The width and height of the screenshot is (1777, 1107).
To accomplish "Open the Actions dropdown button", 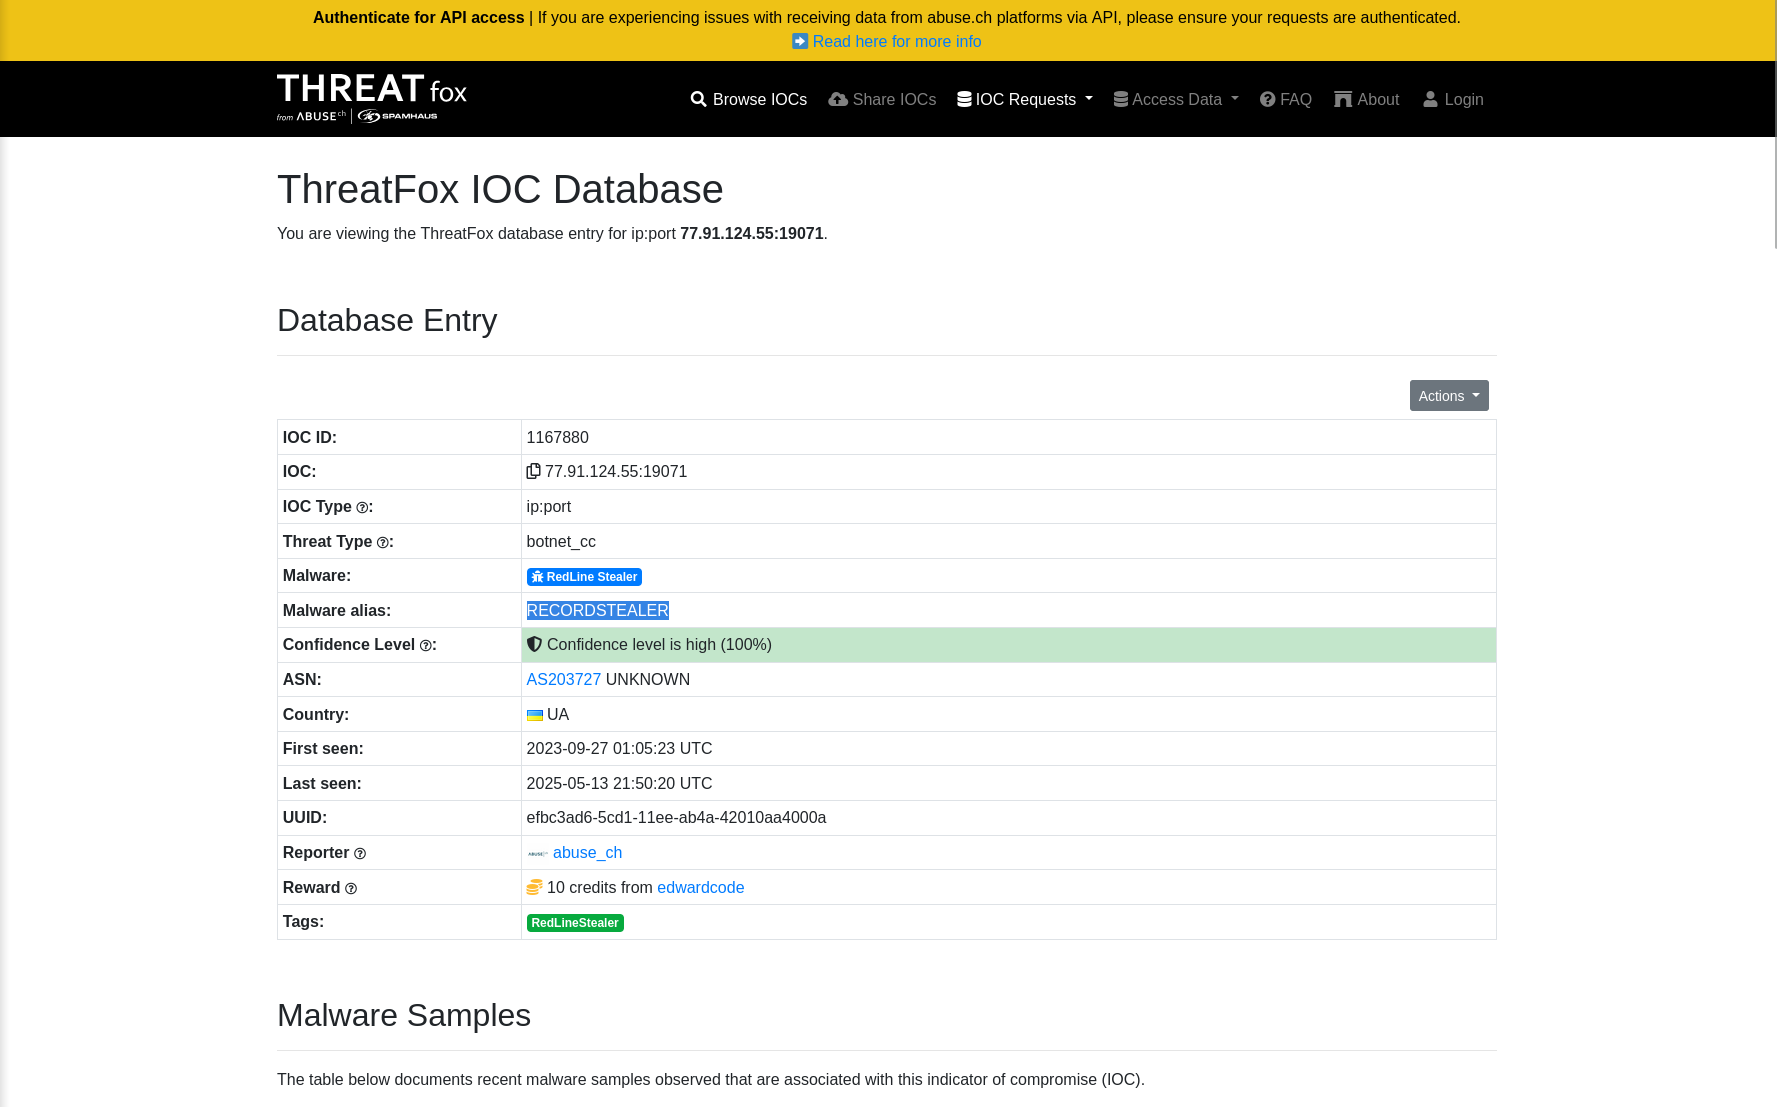I will (1449, 395).
